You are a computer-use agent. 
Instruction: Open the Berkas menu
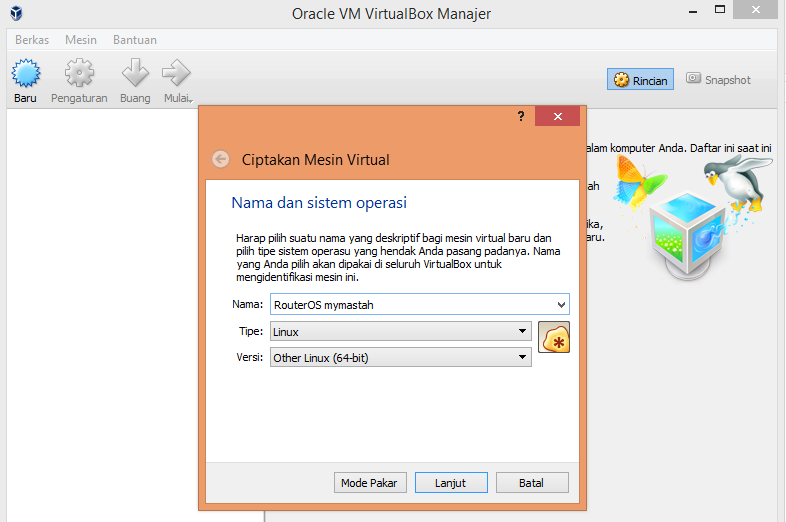tap(32, 40)
